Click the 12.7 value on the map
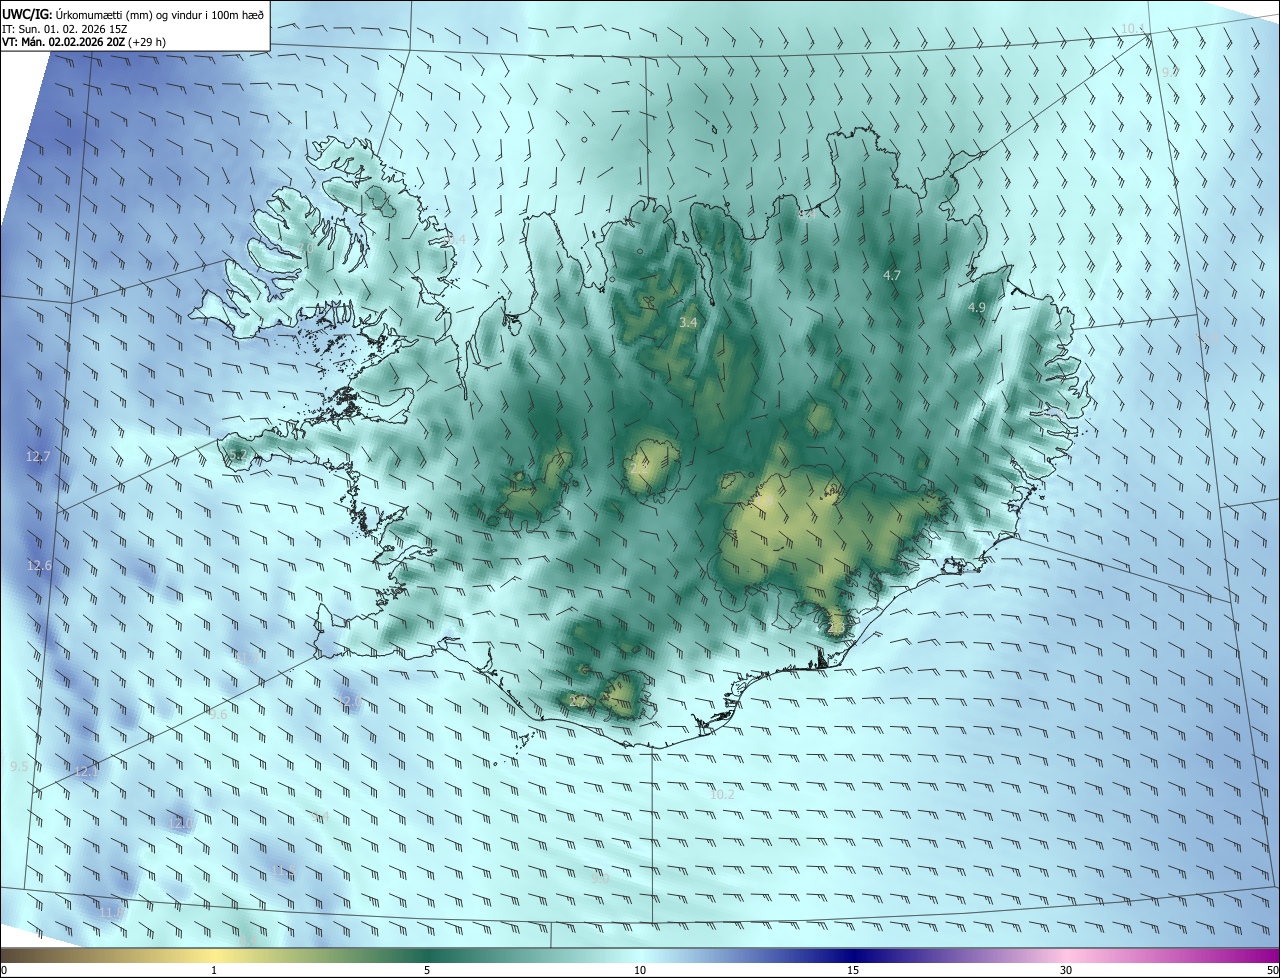 coord(38,457)
